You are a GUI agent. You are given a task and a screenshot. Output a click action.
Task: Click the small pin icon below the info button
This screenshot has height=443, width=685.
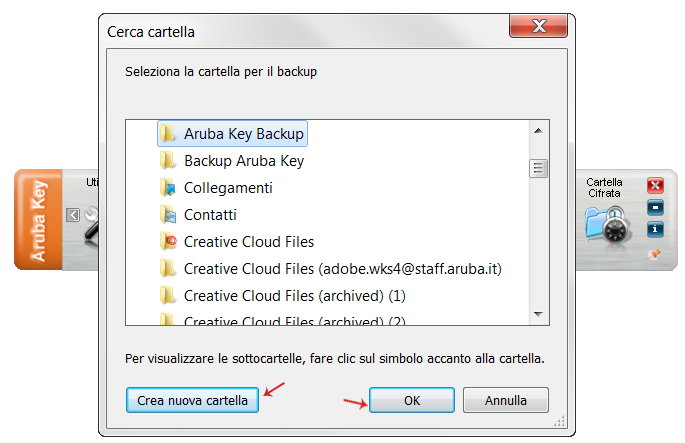coord(654,254)
